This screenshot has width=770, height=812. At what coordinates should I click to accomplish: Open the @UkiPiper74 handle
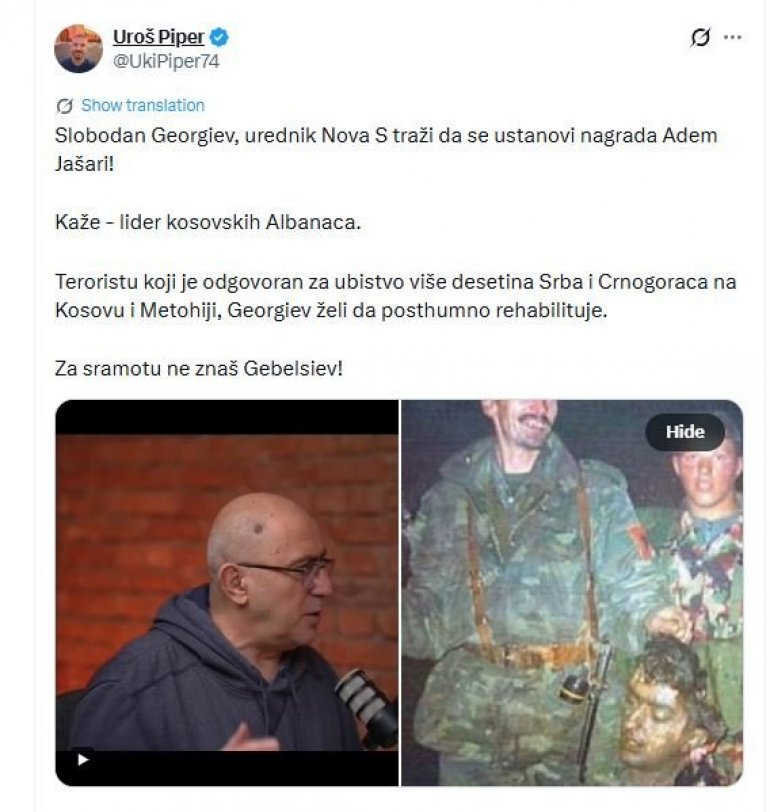(166, 61)
